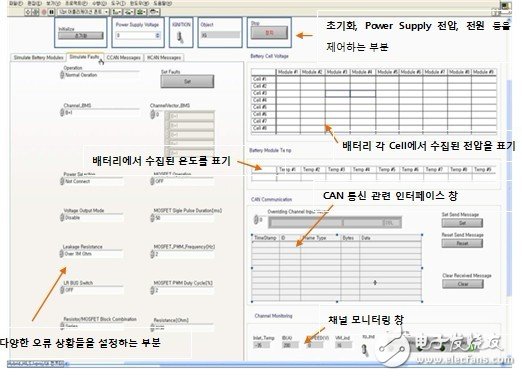Click the LR BUS Switch OFF selector
Screen dimensions: 522x376
click(92, 290)
